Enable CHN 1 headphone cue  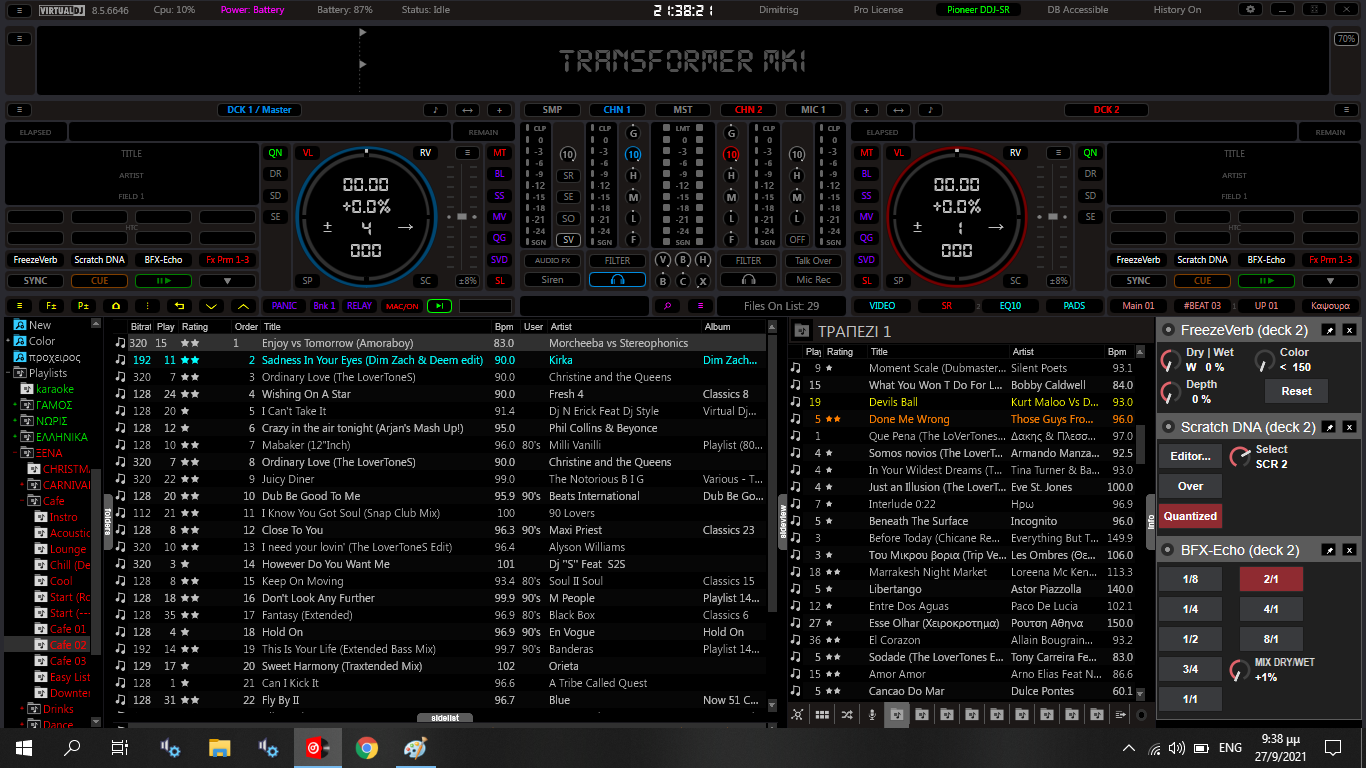pyautogui.click(x=617, y=280)
